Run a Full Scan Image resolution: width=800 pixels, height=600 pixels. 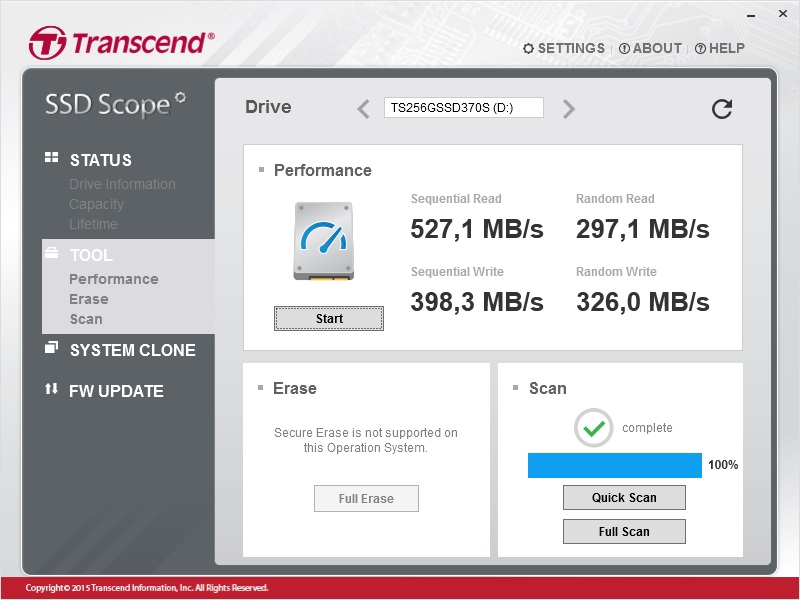click(624, 532)
